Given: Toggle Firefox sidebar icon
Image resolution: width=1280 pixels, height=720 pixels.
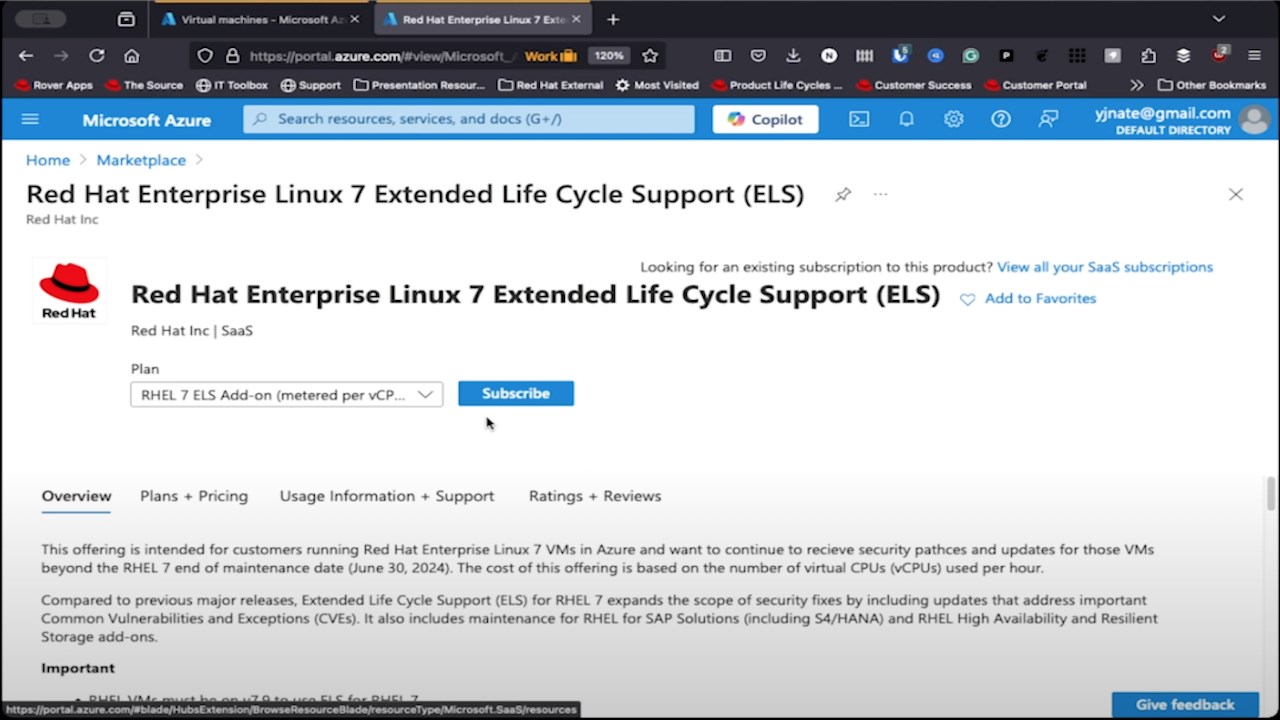Looking at the screenshot, I should point(722,56).
